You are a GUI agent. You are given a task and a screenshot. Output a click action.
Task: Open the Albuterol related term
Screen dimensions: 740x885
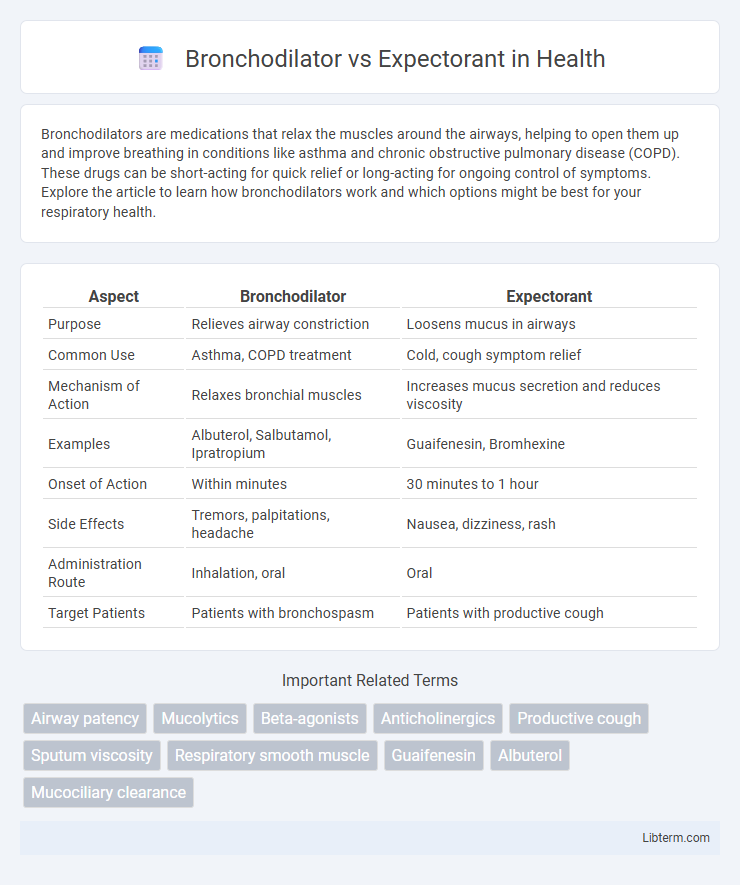(x=529, y=756)
